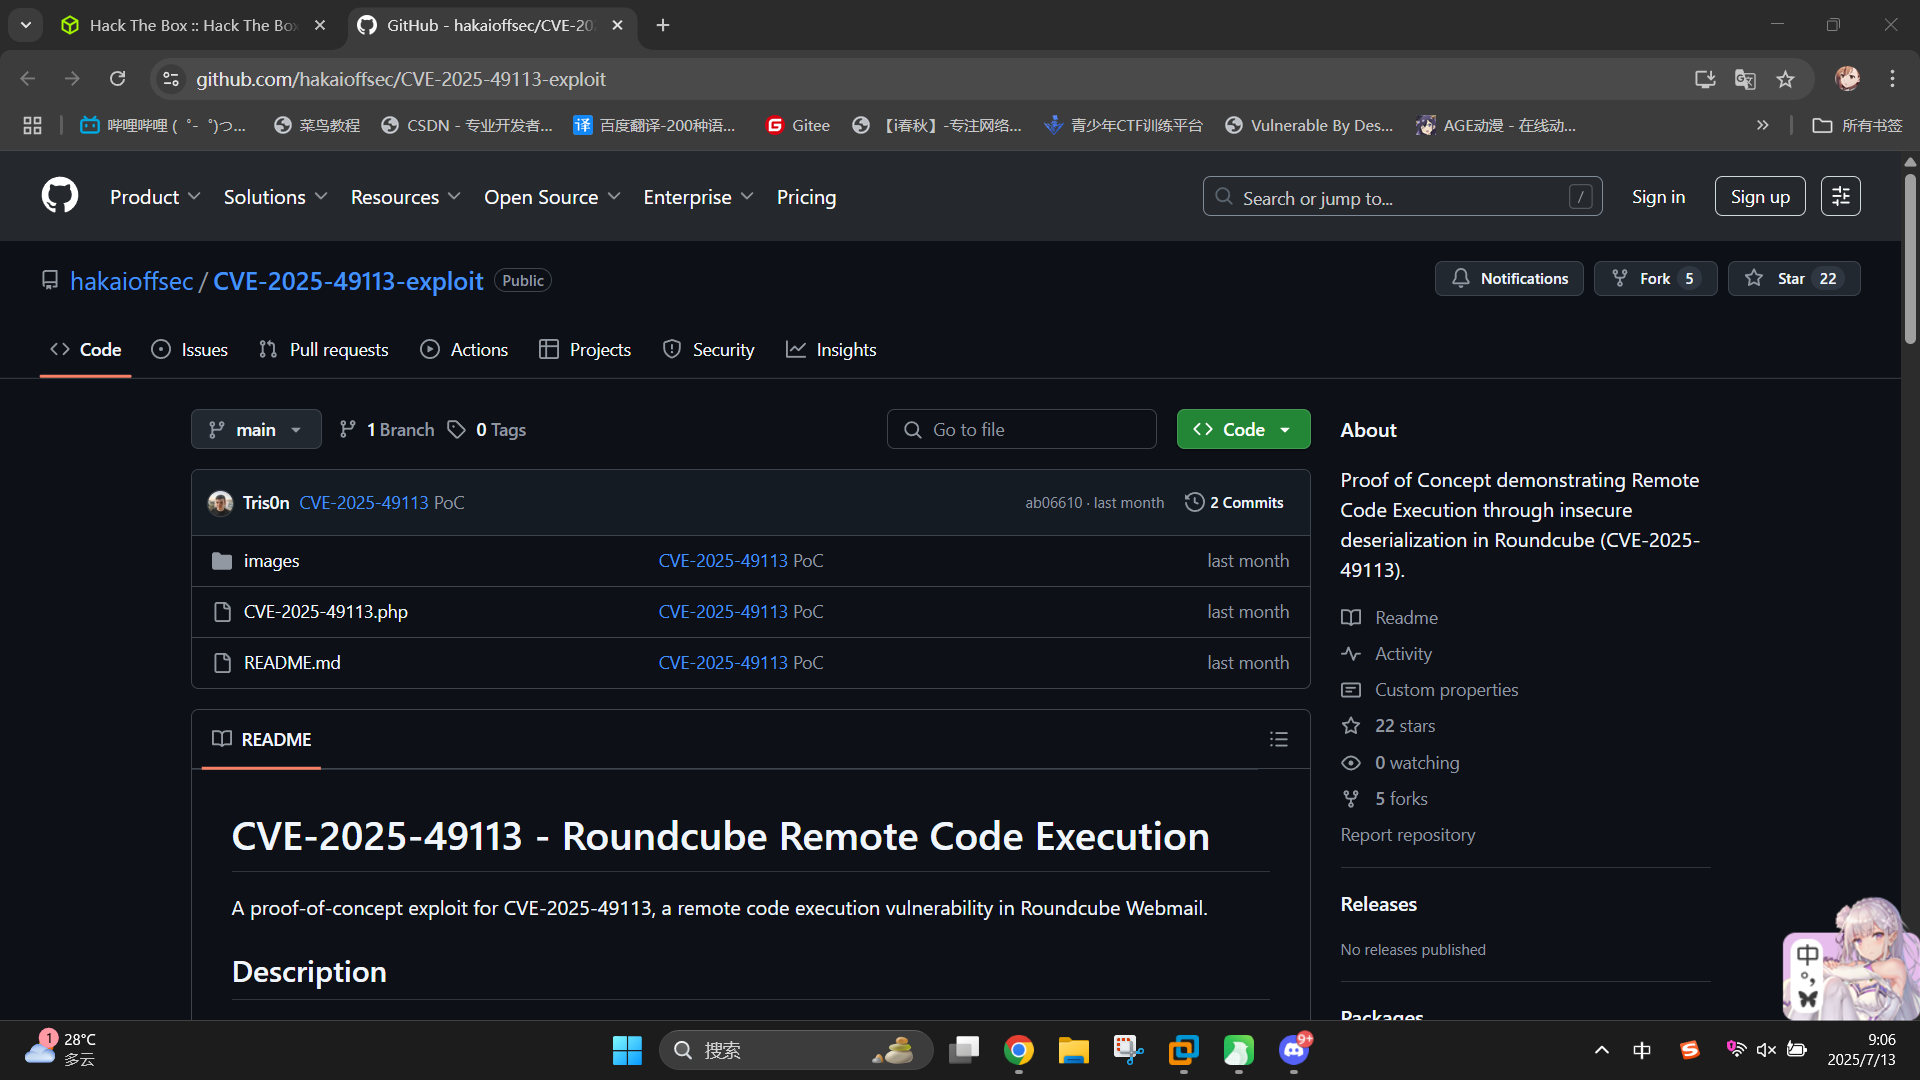Switch to the Issues tab
This screenshot has width=1920, height=1080.
(190, 349)
